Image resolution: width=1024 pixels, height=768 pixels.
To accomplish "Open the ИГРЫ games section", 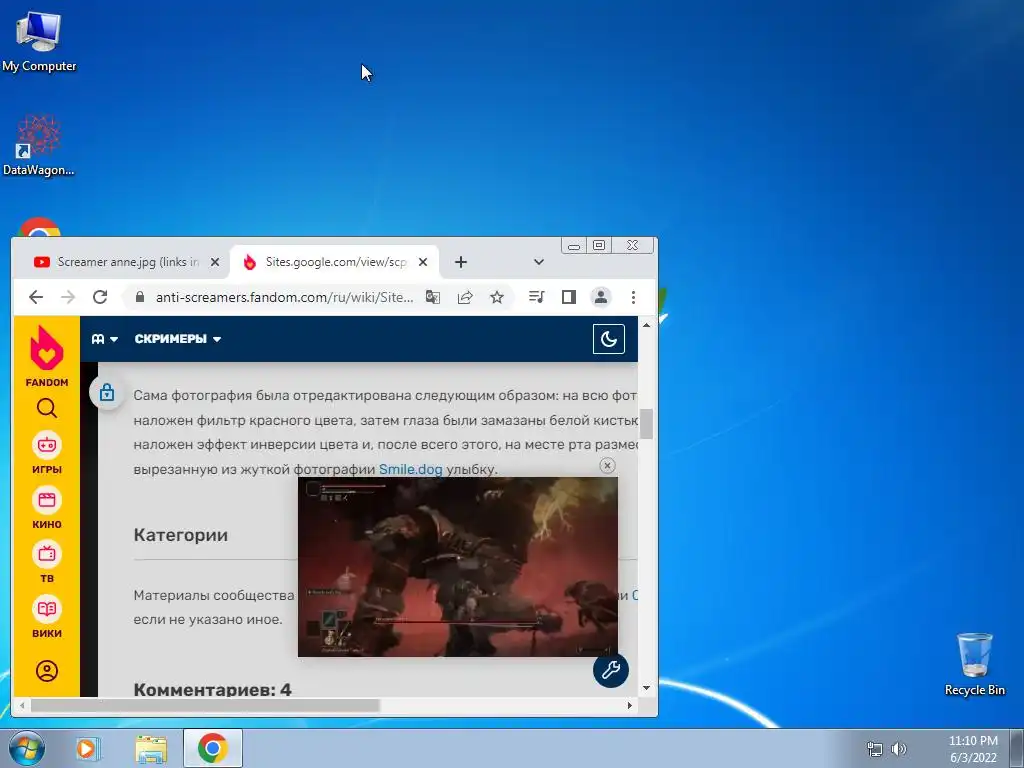I will 46,453.
